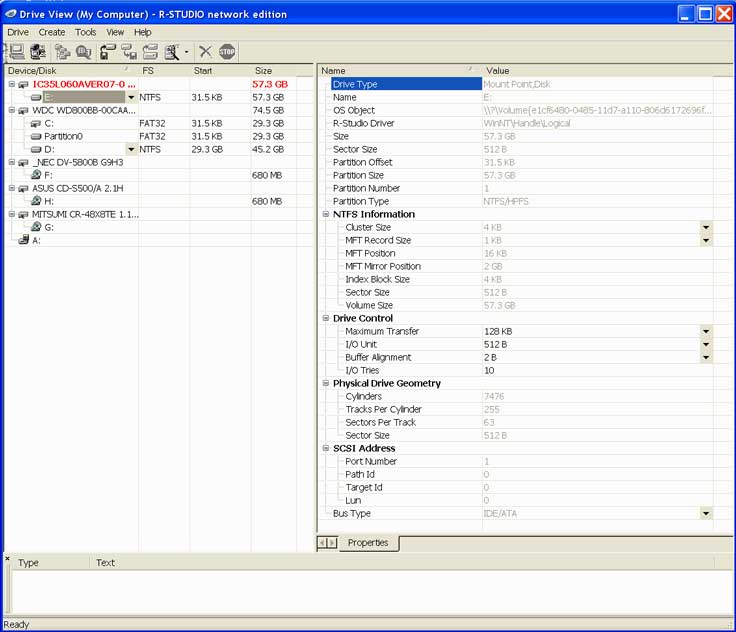Open the Maximum Transfer value dropdown
Image resolution: width=736 pixels, height=632 pixels.
coord(706,331)
